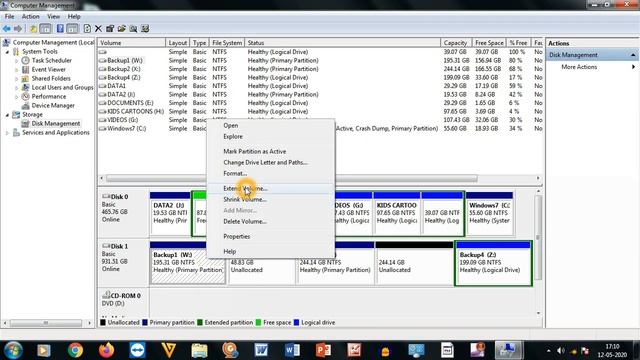This screenshot has height=360, width=640.
Task: Expand the Event Viewer tree node
Action: coord(17,70)
